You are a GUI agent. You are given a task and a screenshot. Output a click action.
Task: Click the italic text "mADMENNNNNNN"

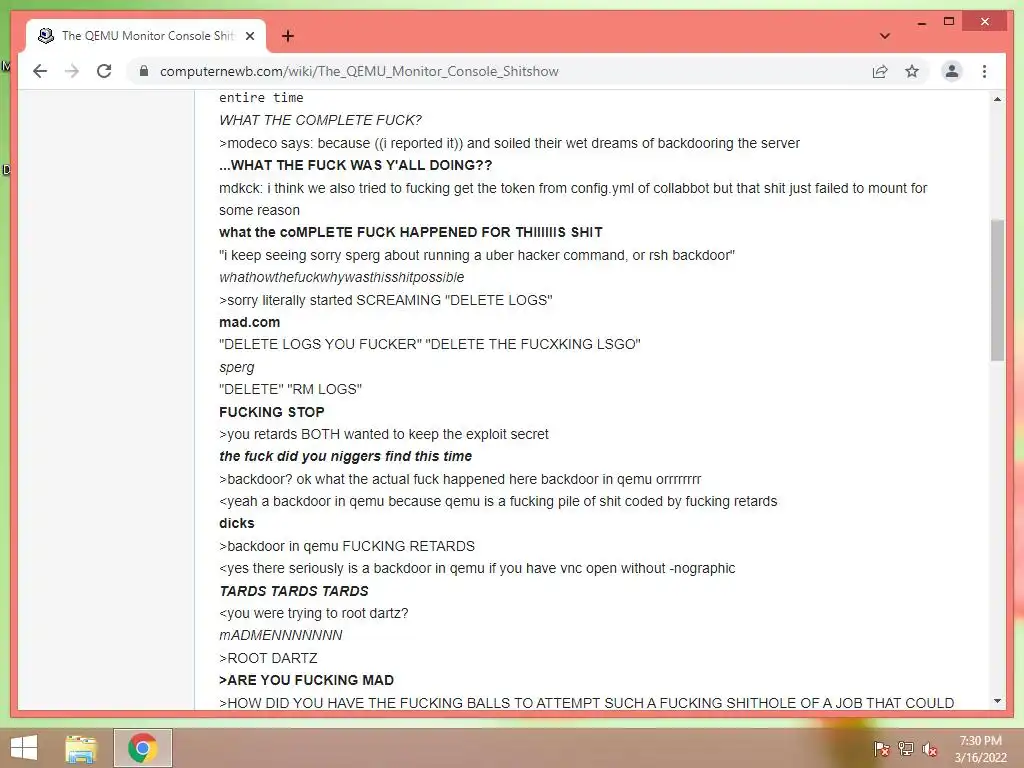[x=281, y=635]
